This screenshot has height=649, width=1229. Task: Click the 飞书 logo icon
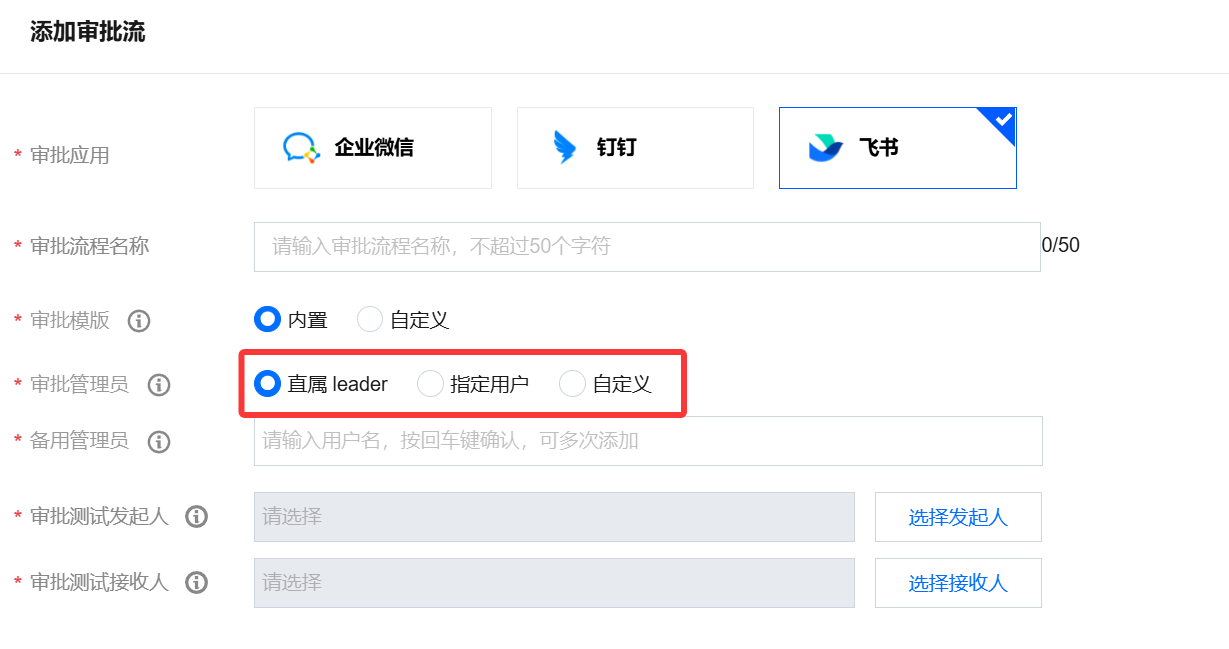click(826, 148)
